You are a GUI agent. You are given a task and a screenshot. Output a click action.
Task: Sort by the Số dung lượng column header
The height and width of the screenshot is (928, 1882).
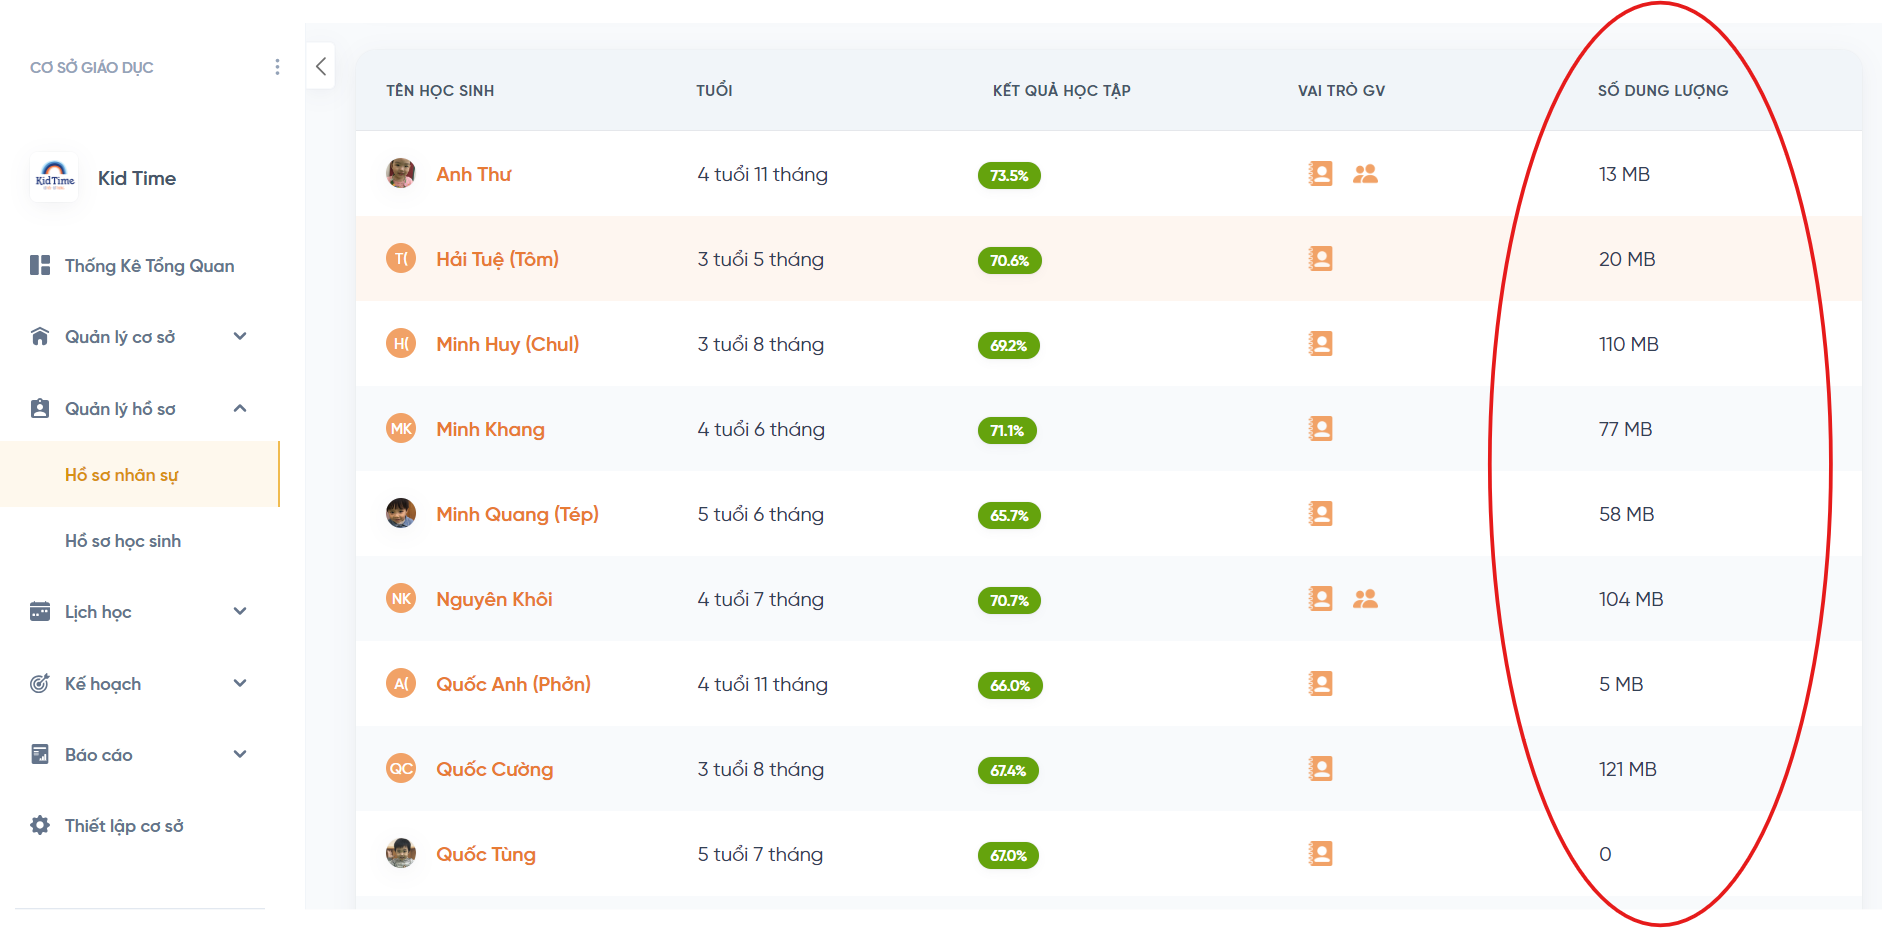(1662, 91)
